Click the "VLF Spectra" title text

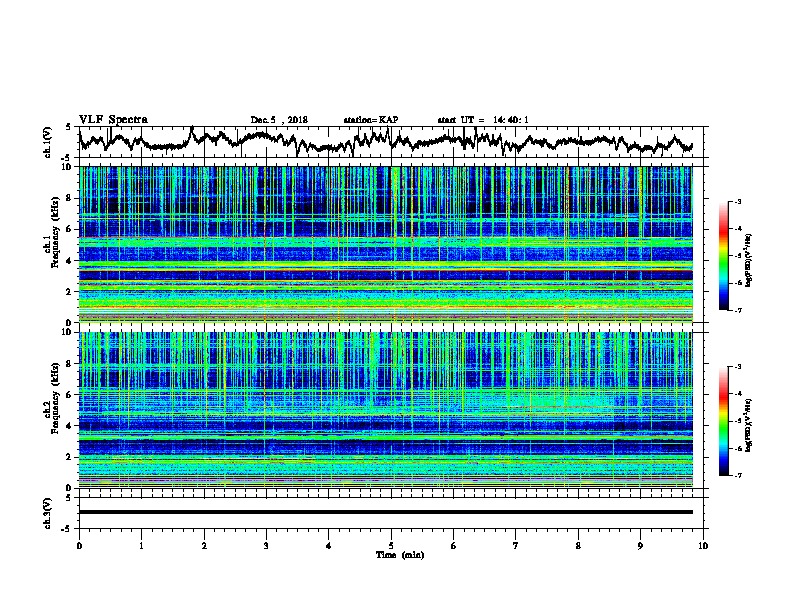[113, 120]
